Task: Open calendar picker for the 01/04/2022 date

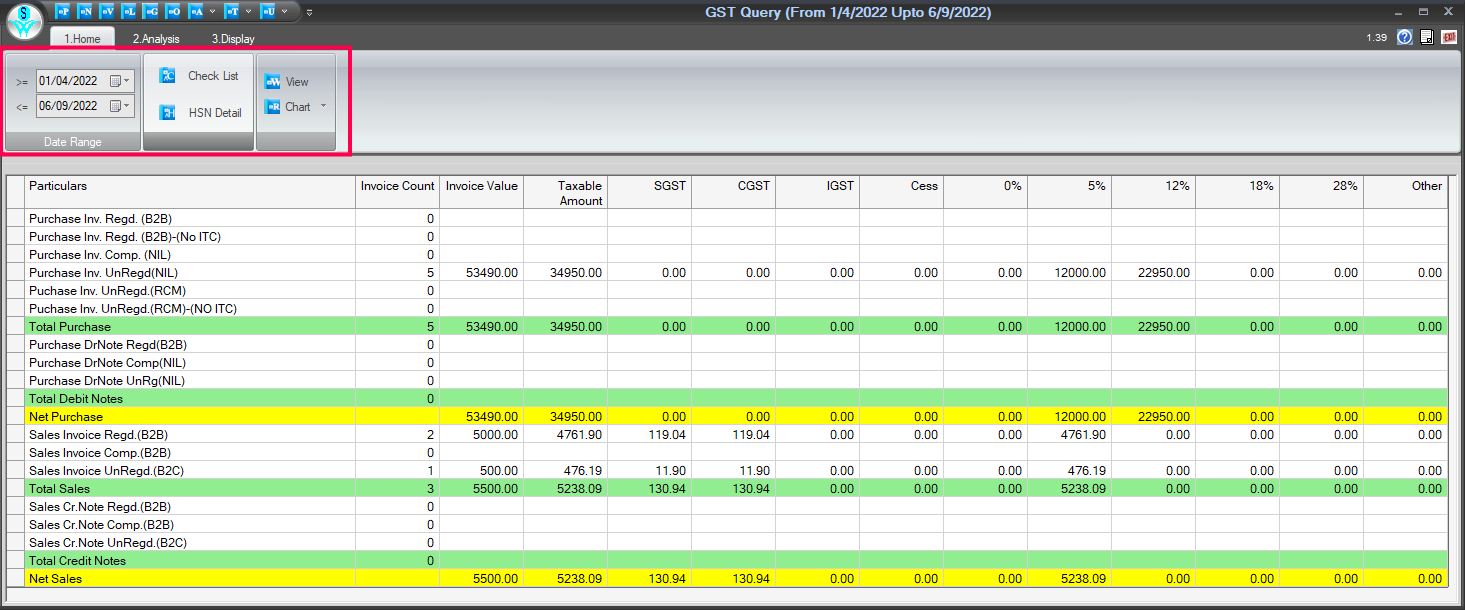Action: point(120,81)
